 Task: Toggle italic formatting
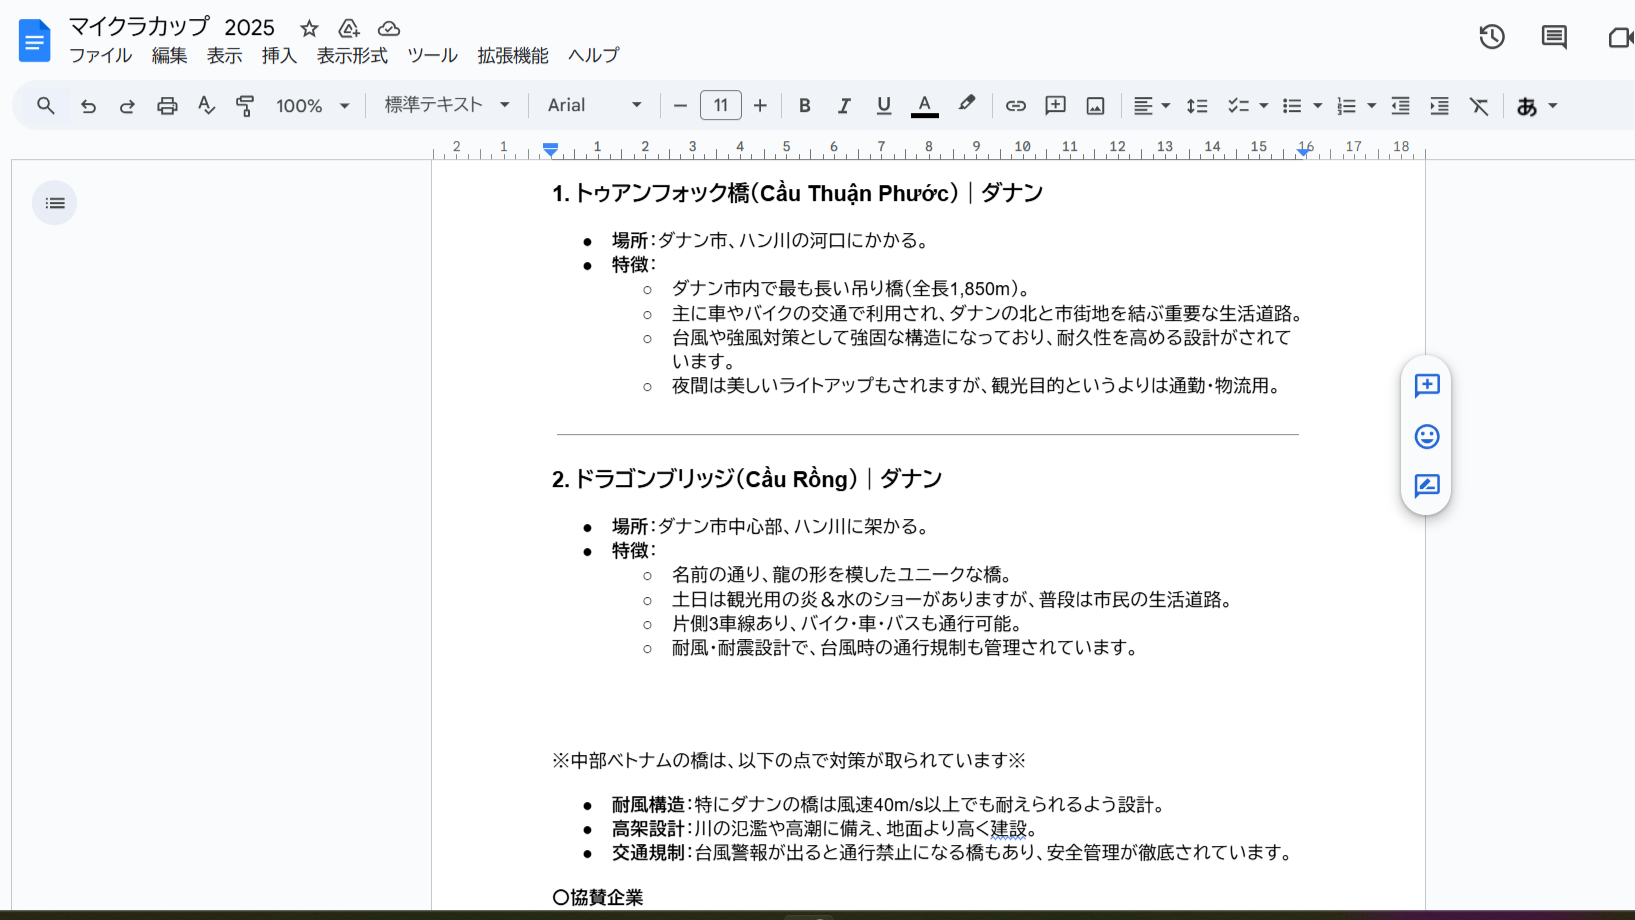(x=844, y=105)
